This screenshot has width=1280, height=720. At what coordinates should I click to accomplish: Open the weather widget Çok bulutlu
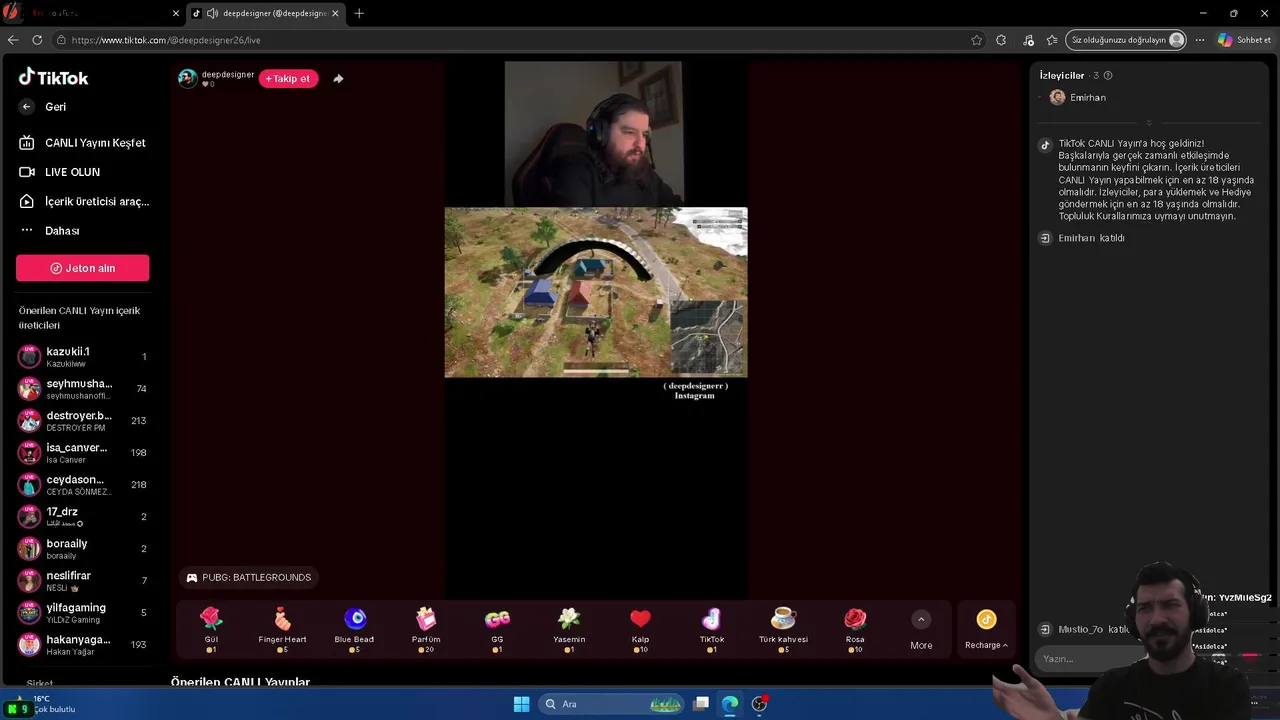coord(44,704)
